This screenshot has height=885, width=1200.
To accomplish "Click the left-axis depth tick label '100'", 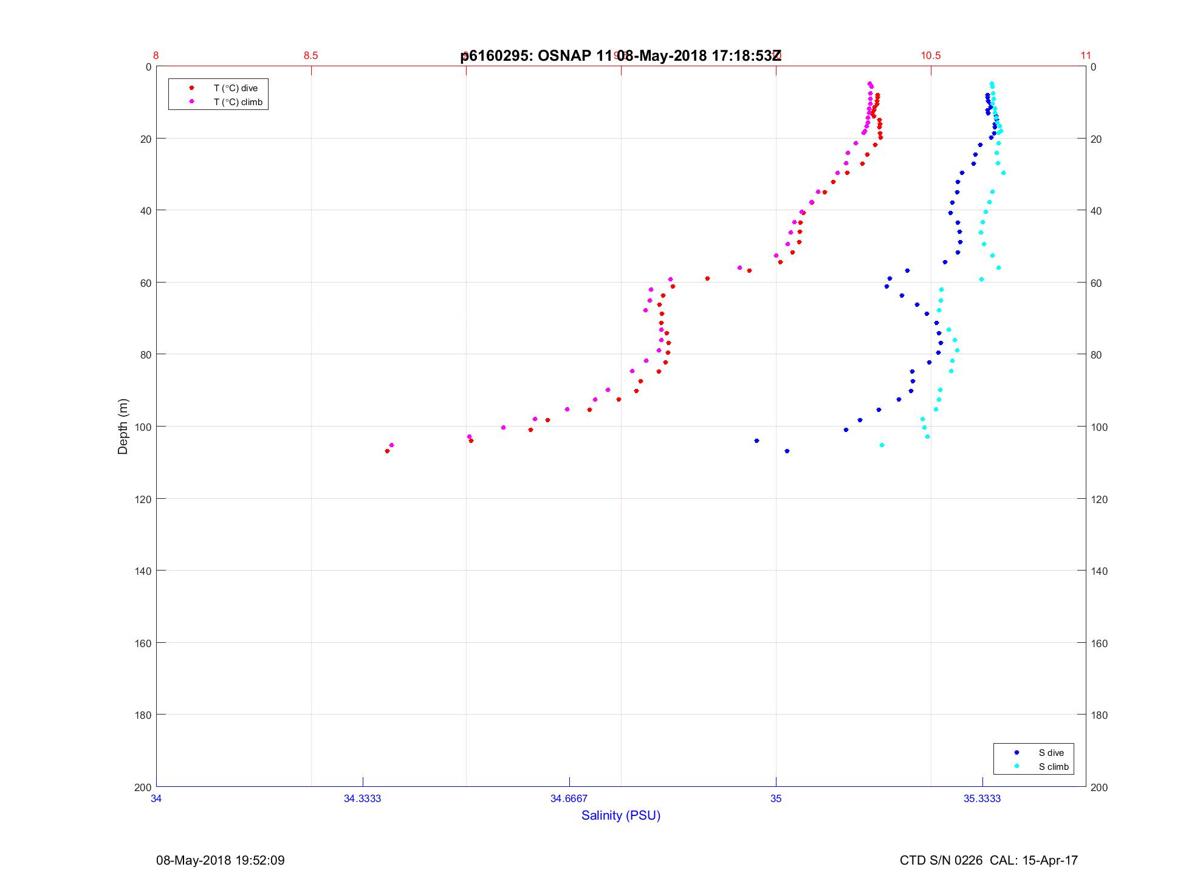I will [142, 427].
